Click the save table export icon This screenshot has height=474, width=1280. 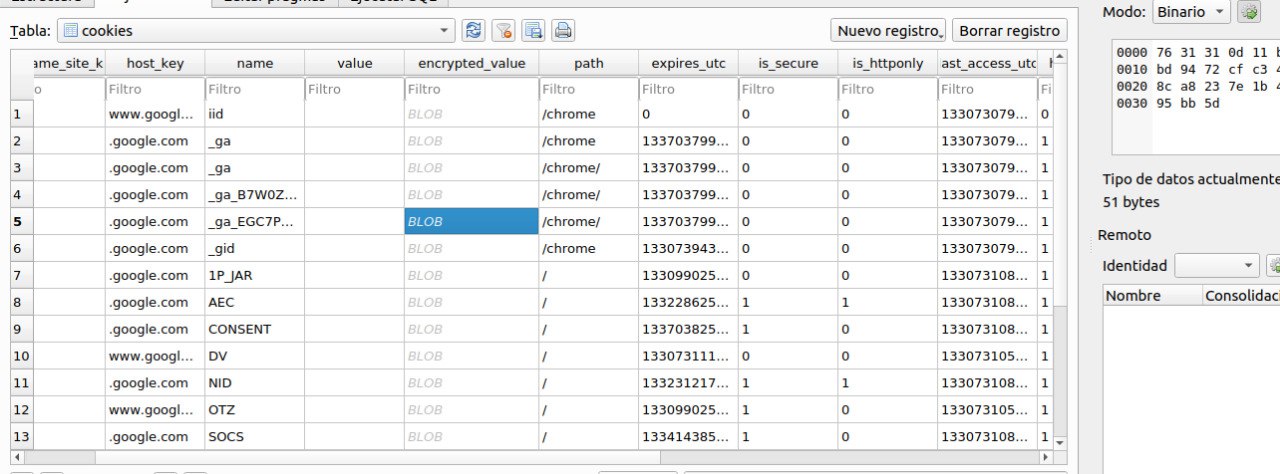pyautogui.click(x=534, y=31)
